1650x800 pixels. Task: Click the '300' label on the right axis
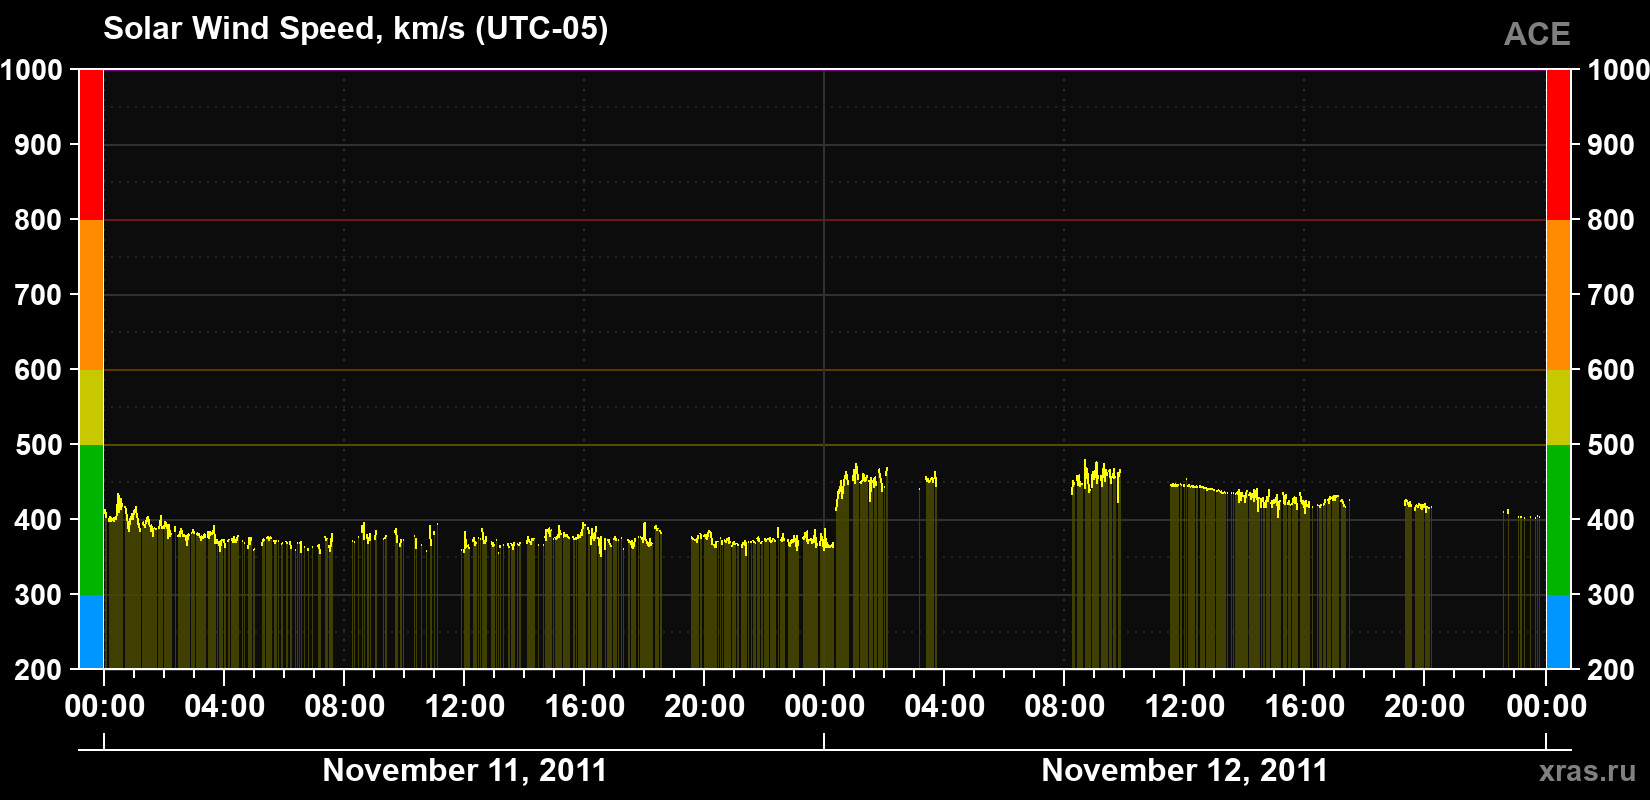click(x=1611, y=595)
